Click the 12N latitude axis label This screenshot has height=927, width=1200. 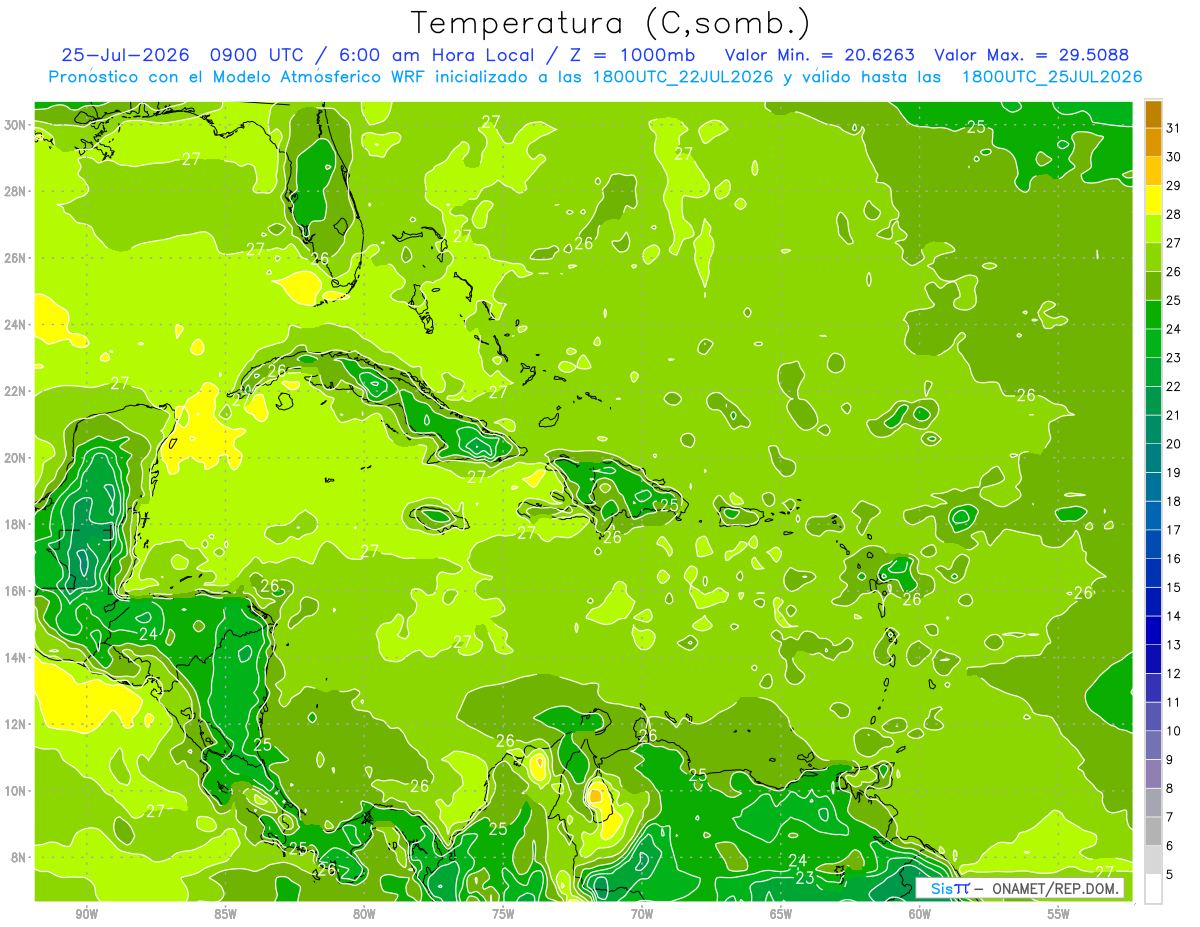[16, 724]
